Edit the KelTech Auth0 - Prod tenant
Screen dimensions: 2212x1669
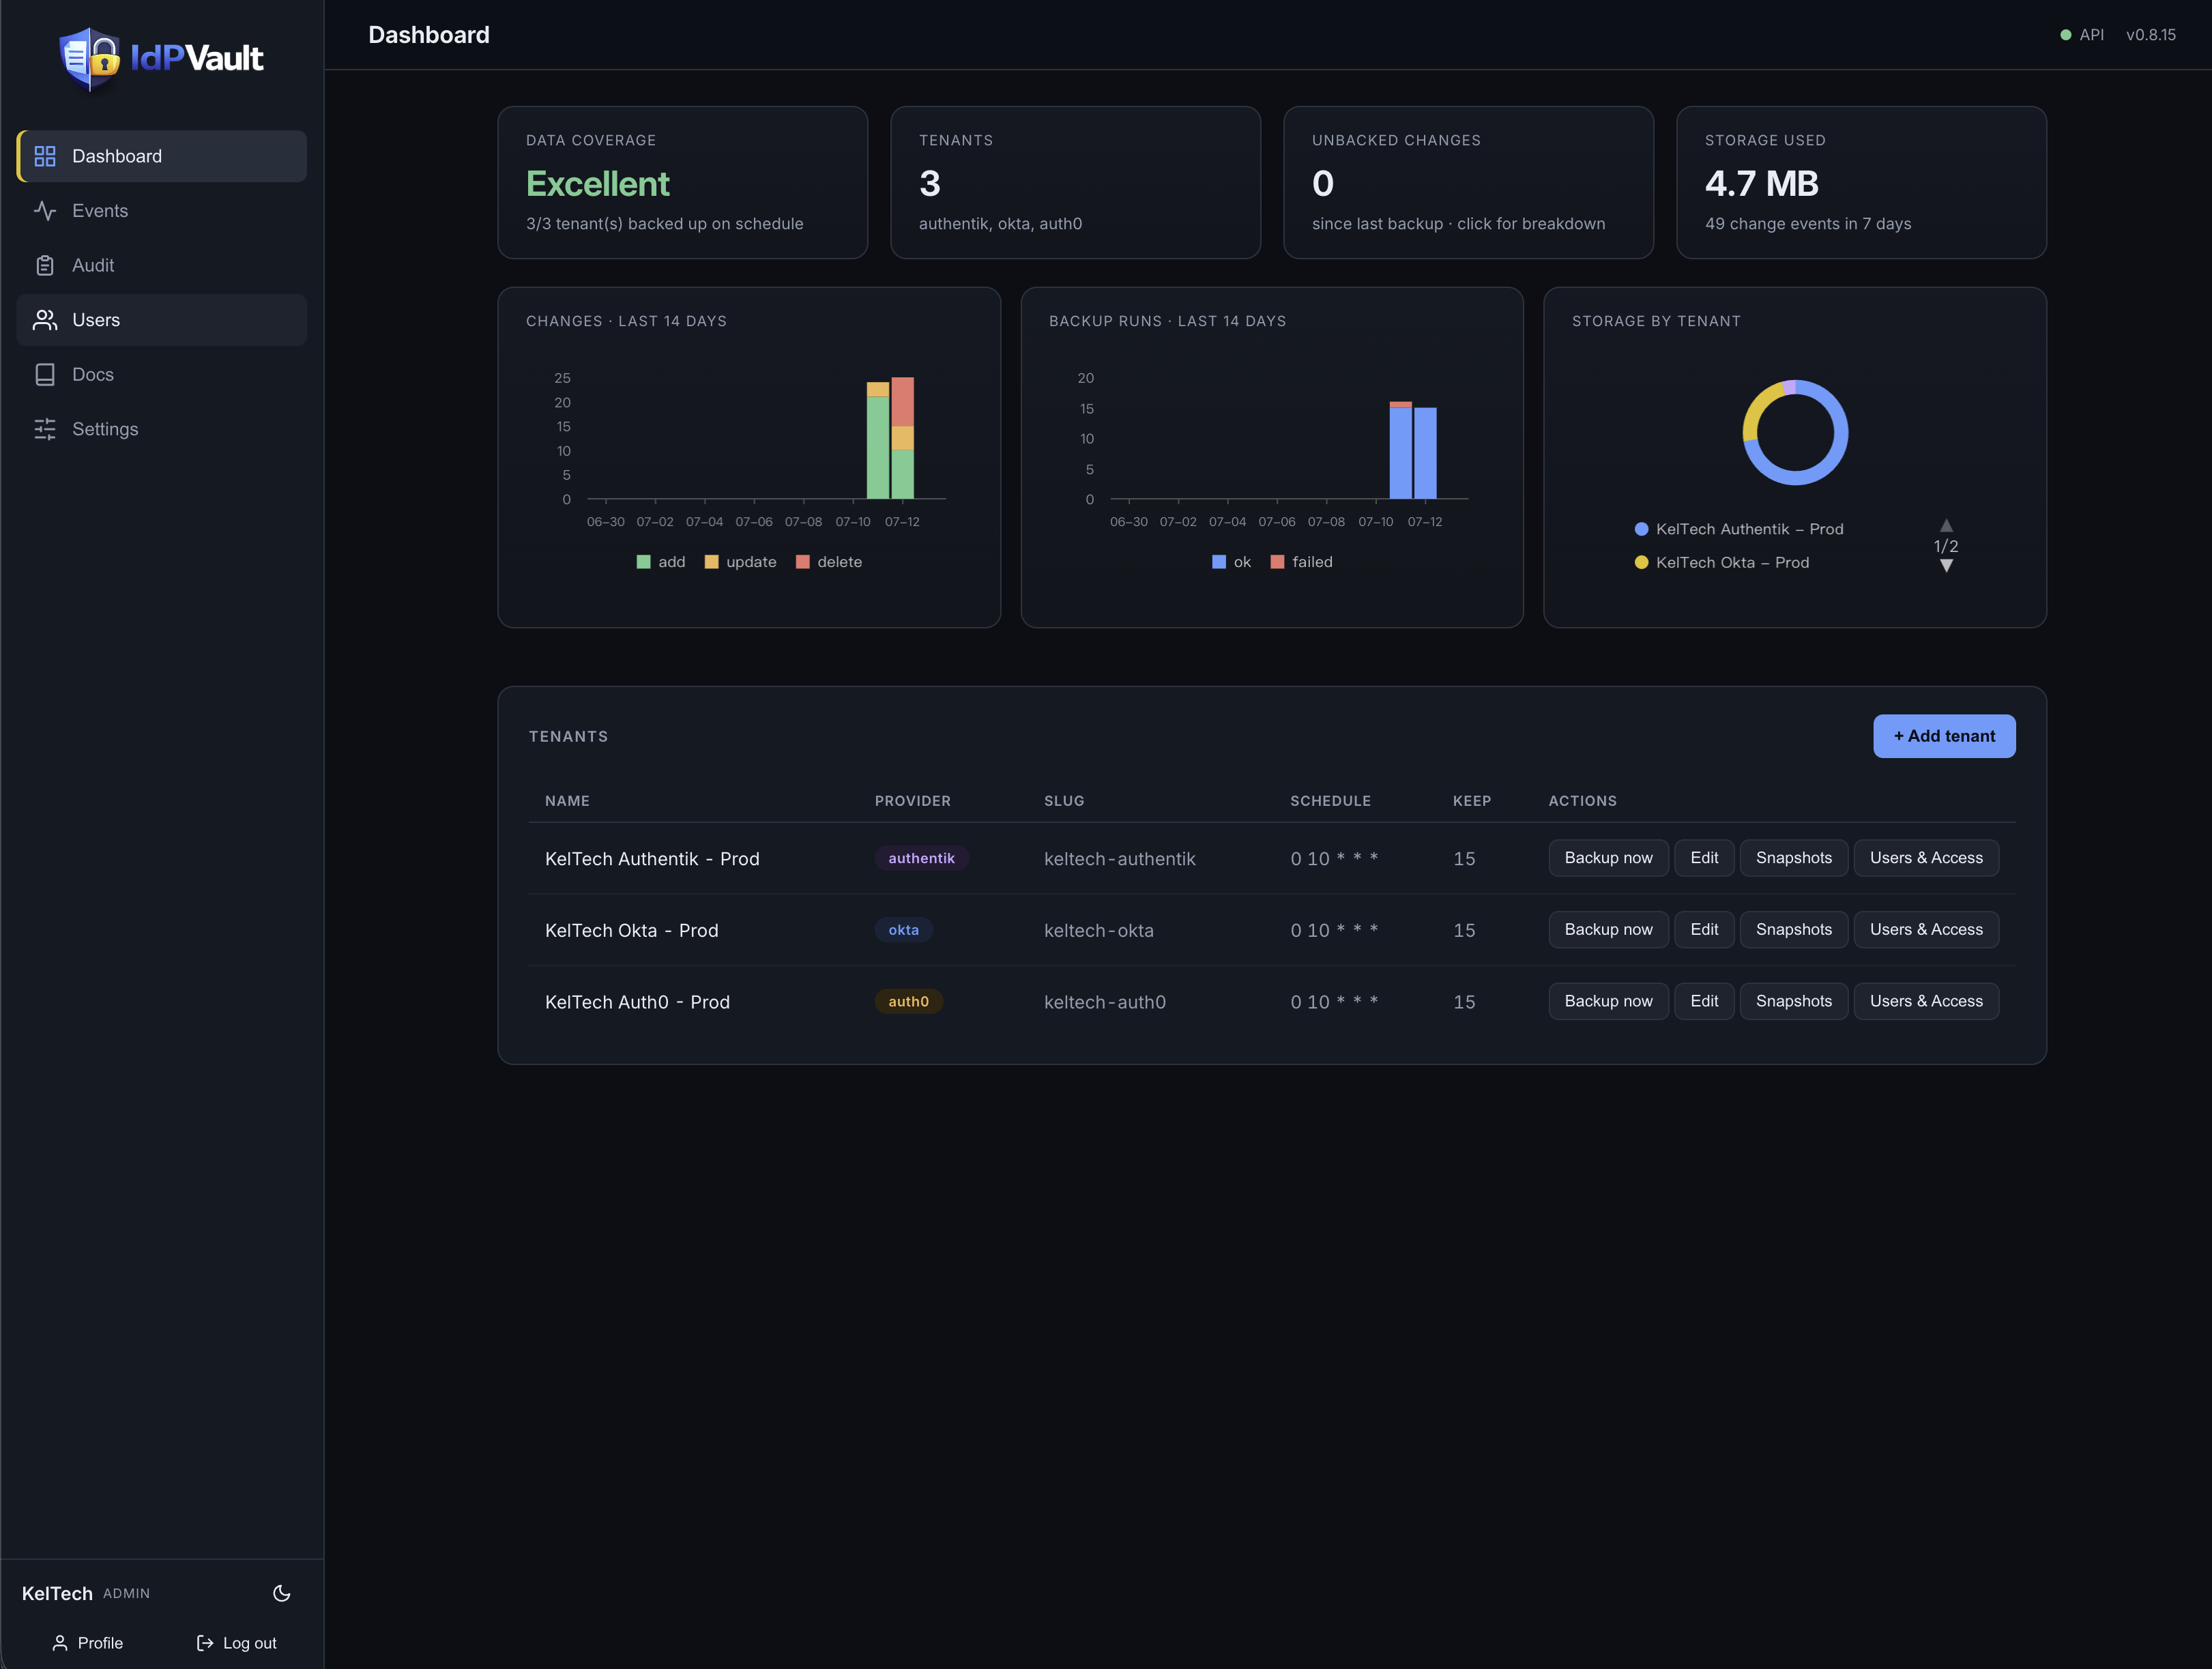pyautogui.click(x=1704, y=1001)
